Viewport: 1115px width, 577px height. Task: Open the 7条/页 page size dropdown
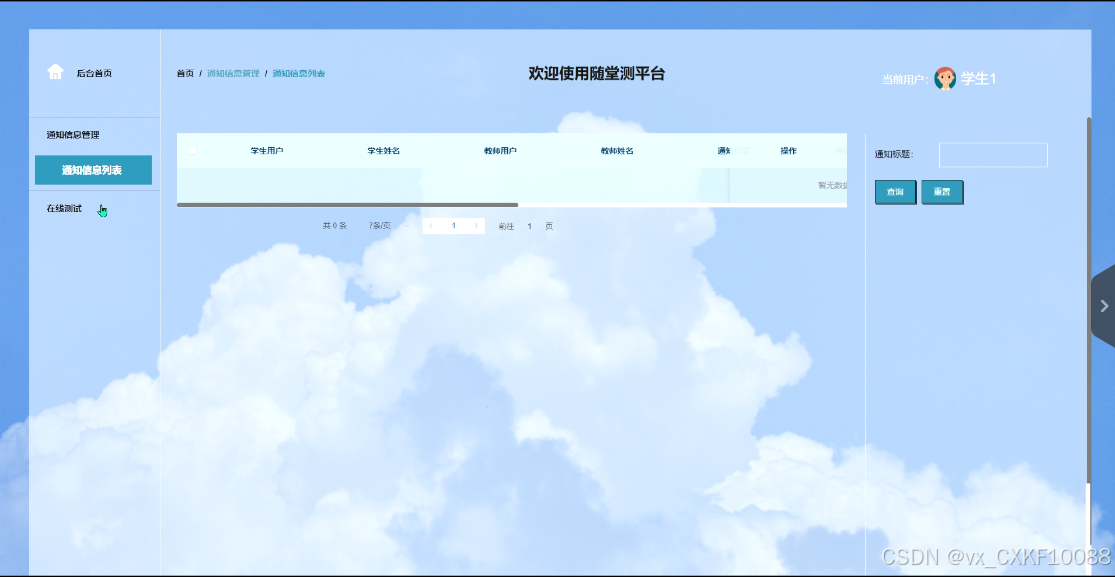click(388, 226)
